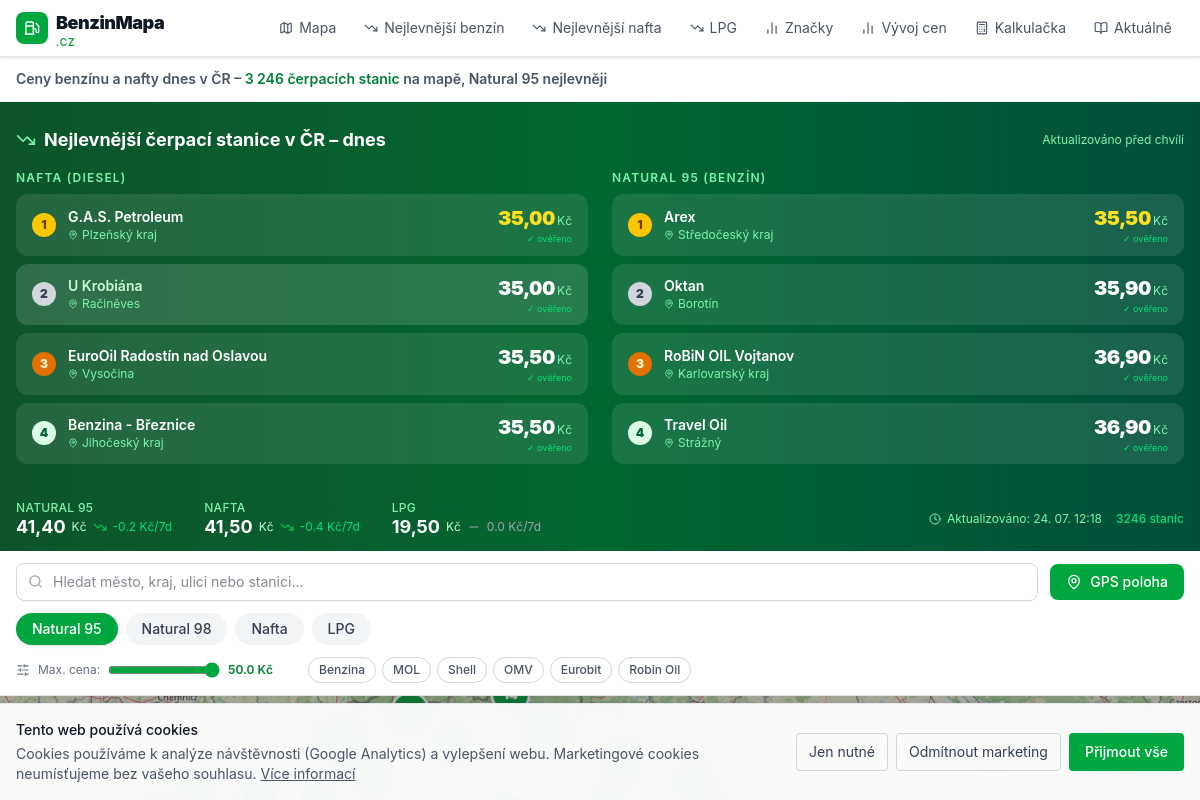Click rank 2 badge of Oktan

(x=640, y=294)
